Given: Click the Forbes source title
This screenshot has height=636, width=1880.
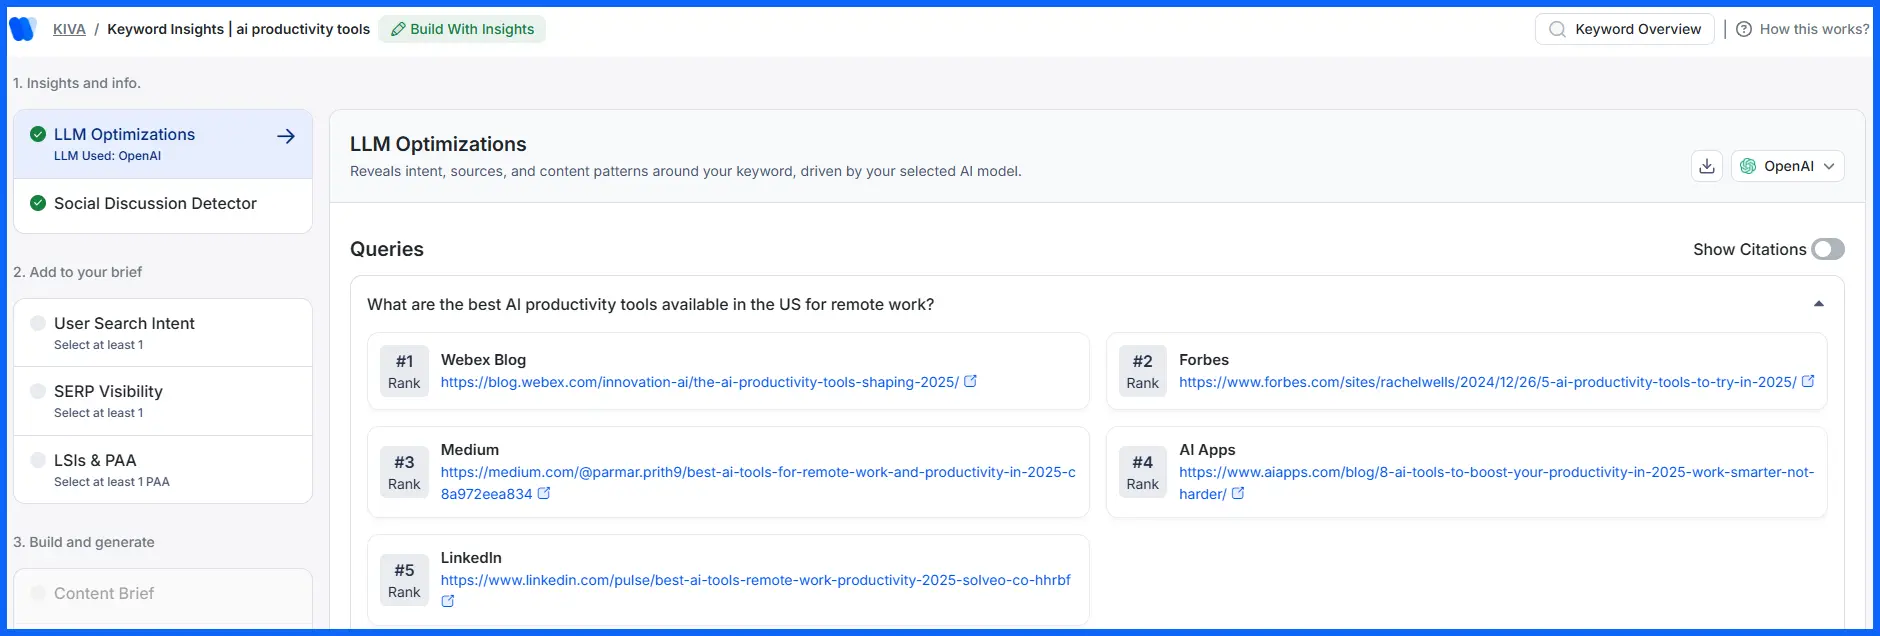Looking at the screenshot, I should click(1203, 360).
